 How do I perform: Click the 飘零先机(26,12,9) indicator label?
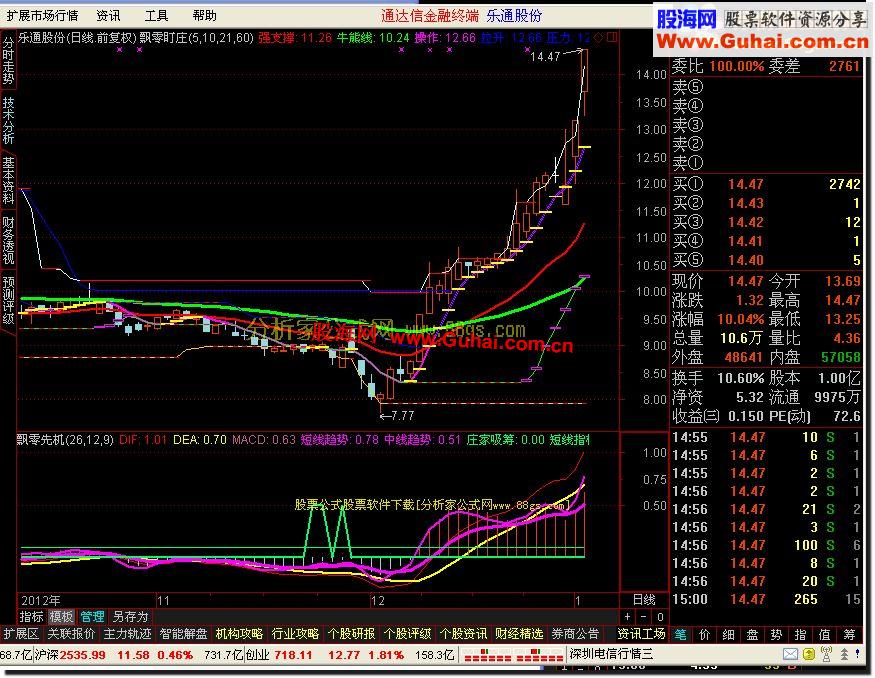click(x=65, y=440)
